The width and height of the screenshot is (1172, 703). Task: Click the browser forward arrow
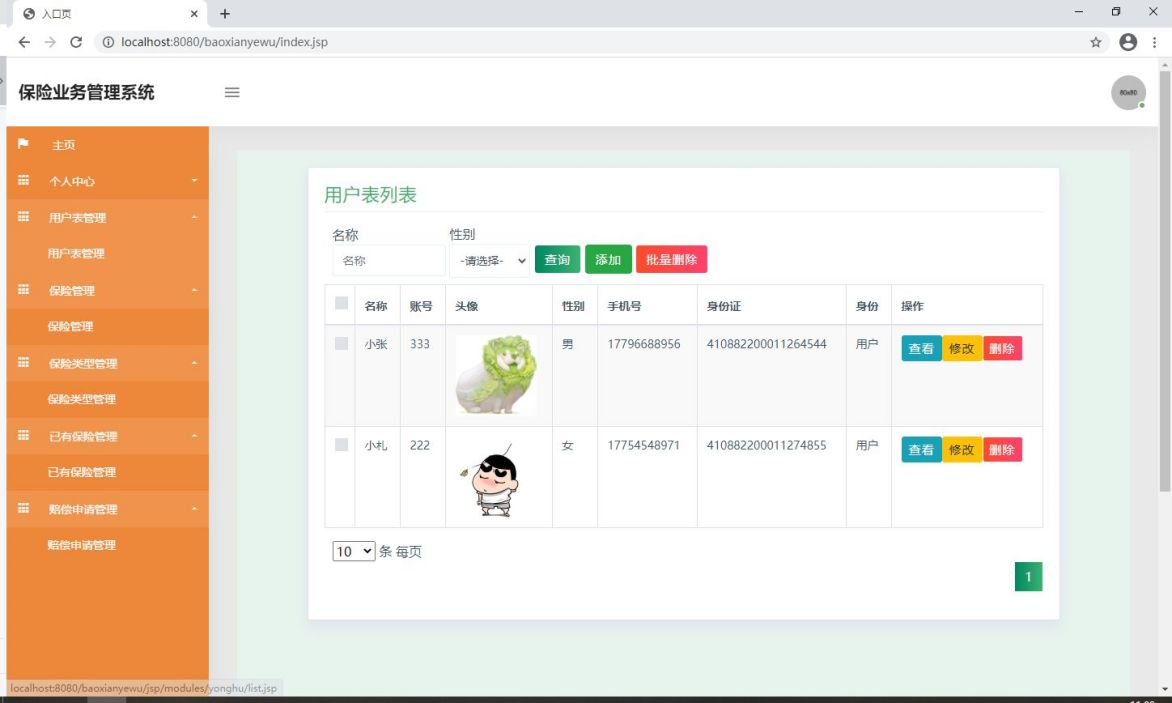(50, 42)
